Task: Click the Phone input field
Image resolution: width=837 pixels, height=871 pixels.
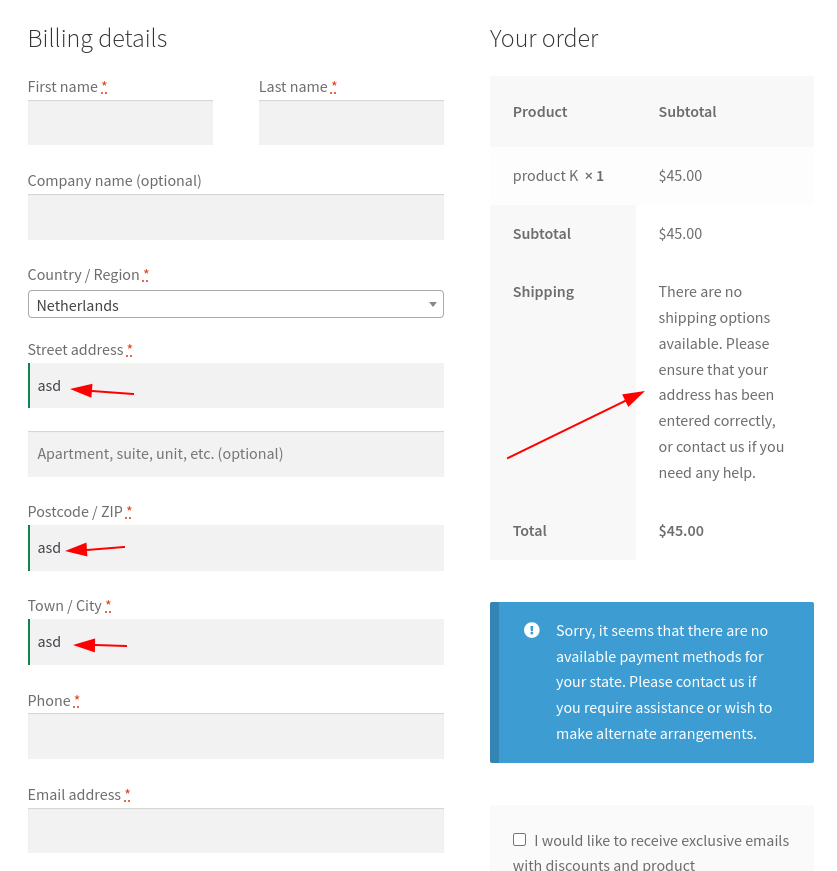Action: coord(236,736)
